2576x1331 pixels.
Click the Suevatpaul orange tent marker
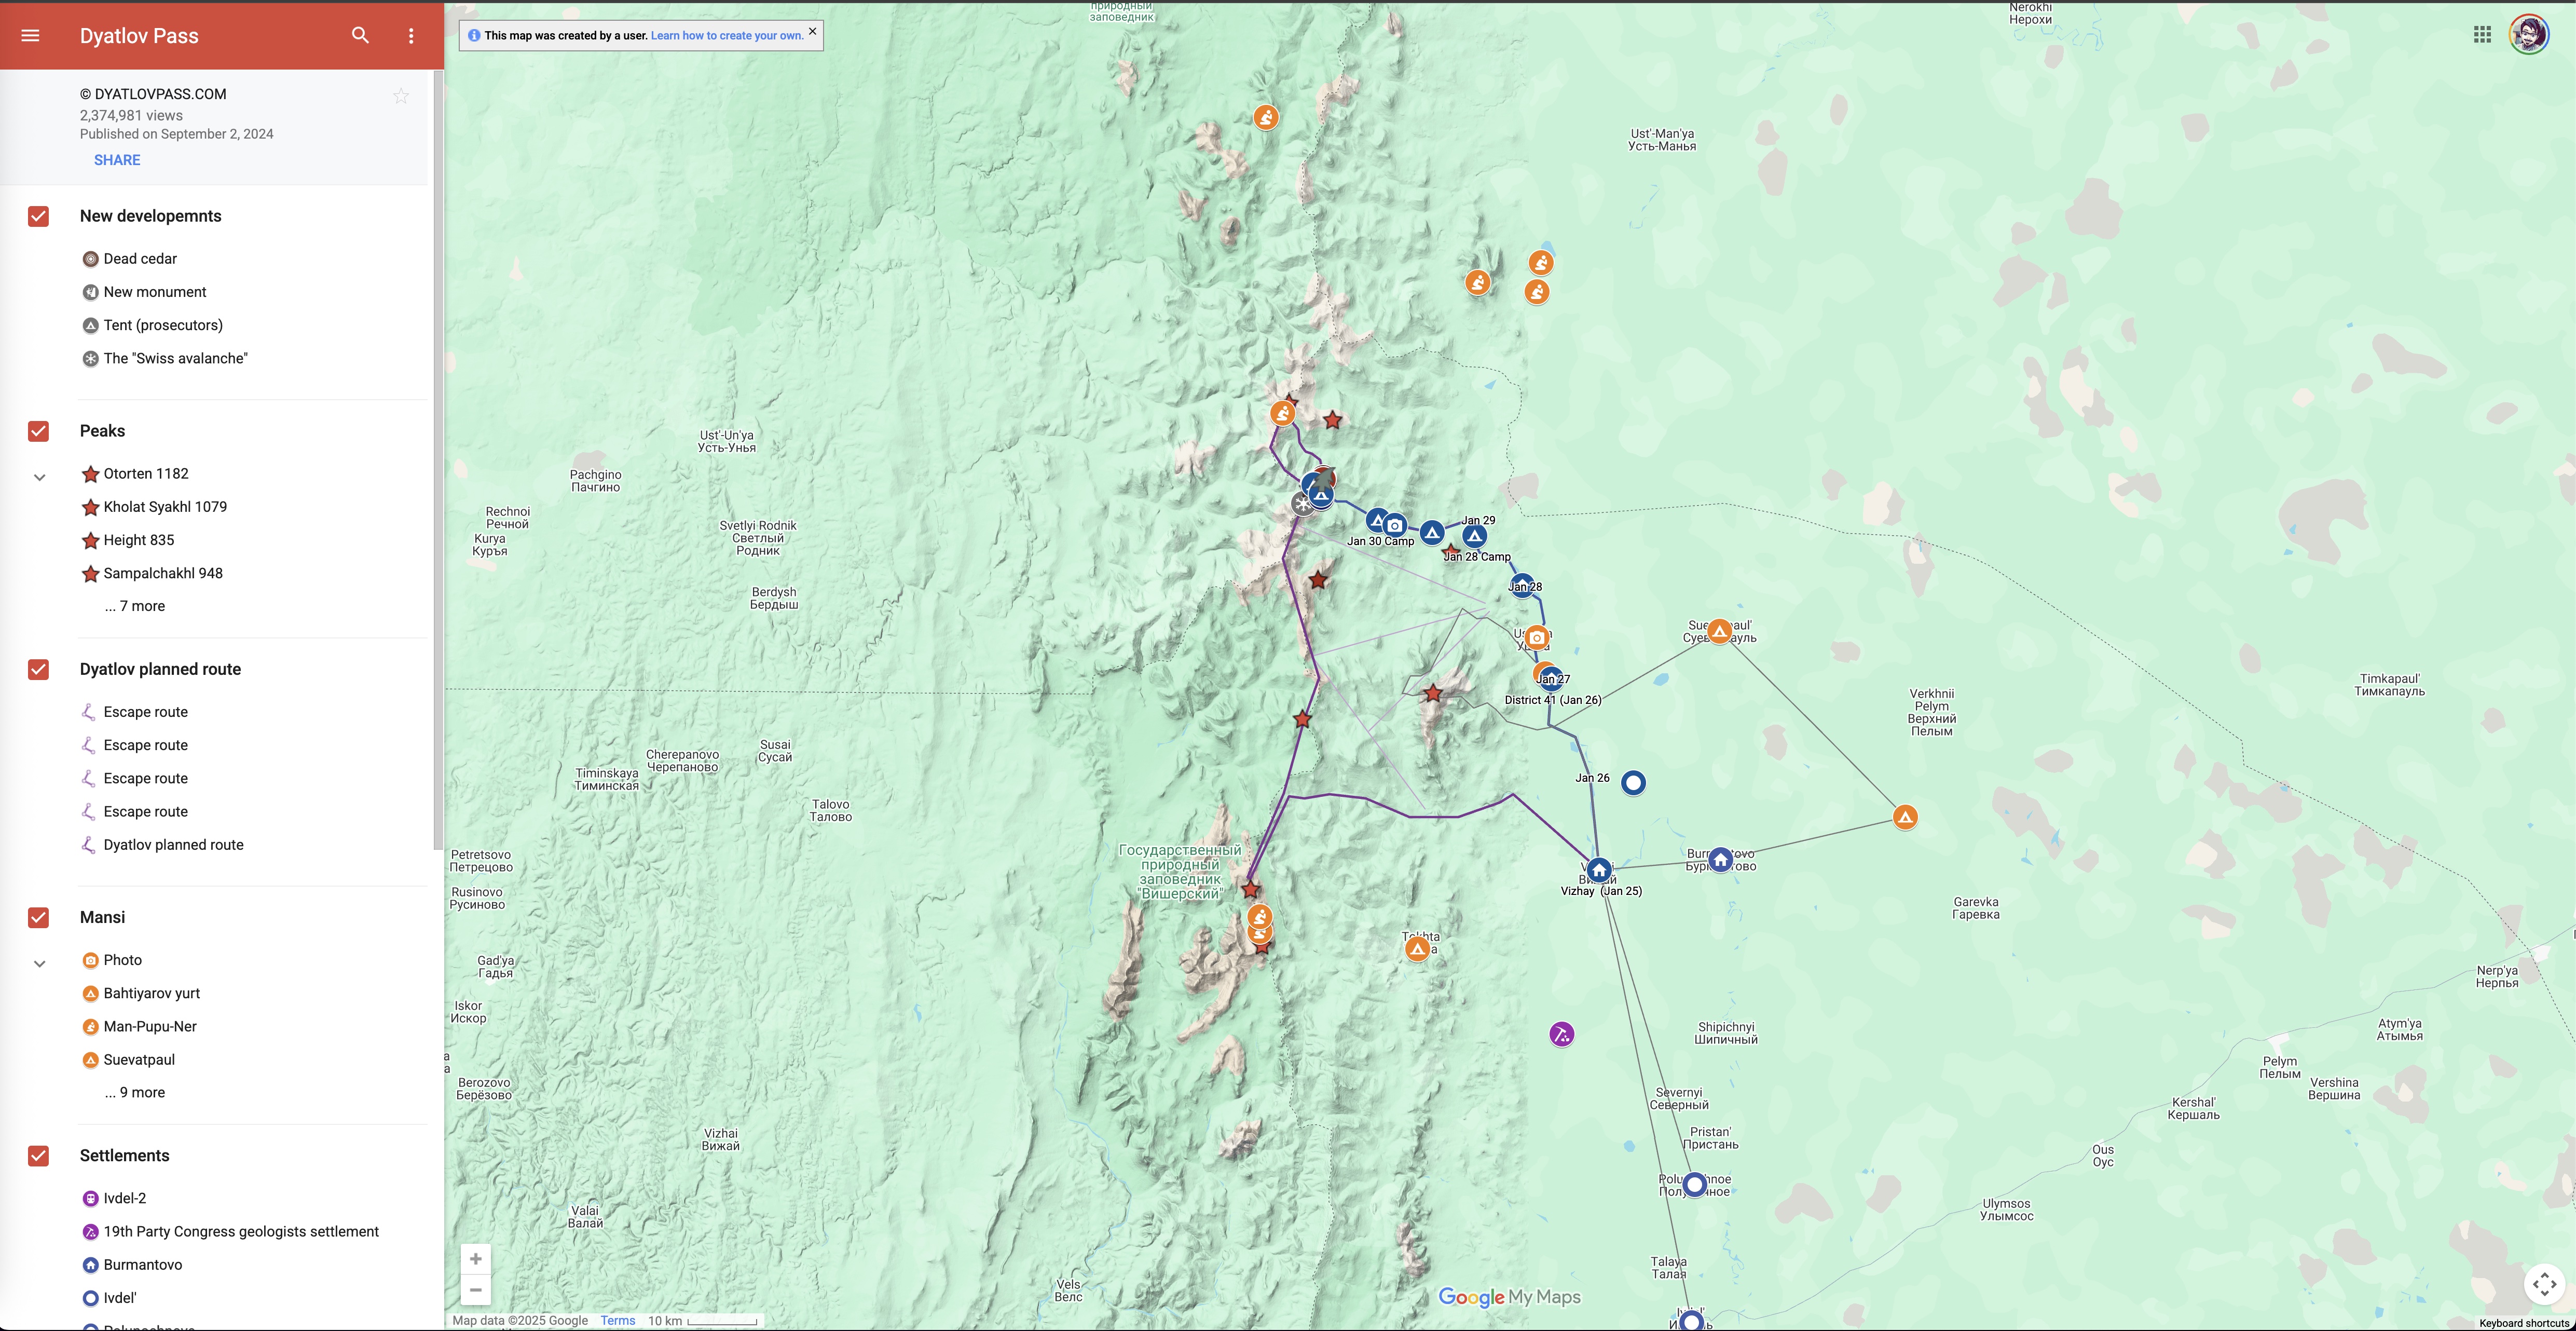[1719, 631]
